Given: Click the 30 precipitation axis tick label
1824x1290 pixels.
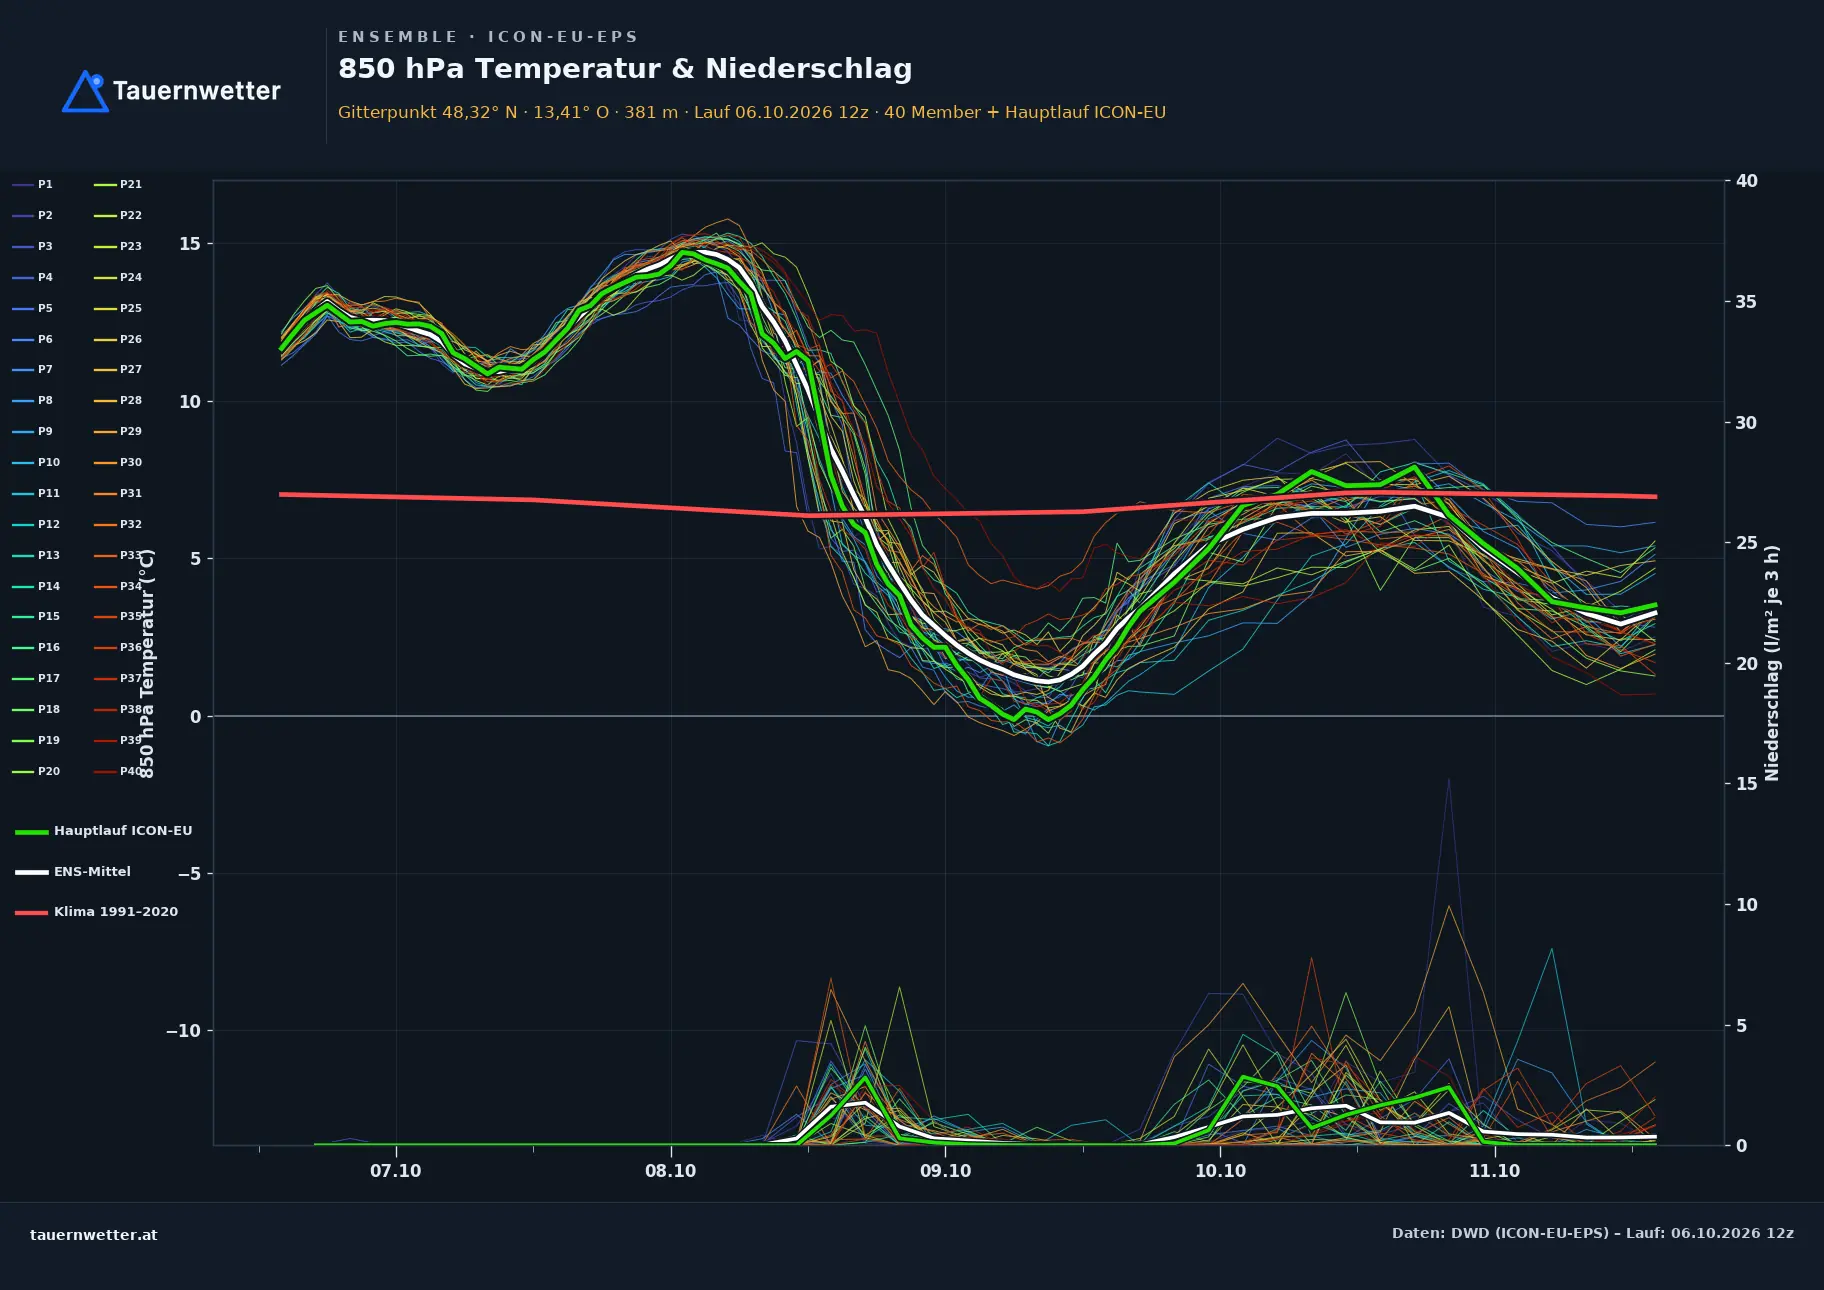Looking at the screenshot, I should tap(1747, 423).
